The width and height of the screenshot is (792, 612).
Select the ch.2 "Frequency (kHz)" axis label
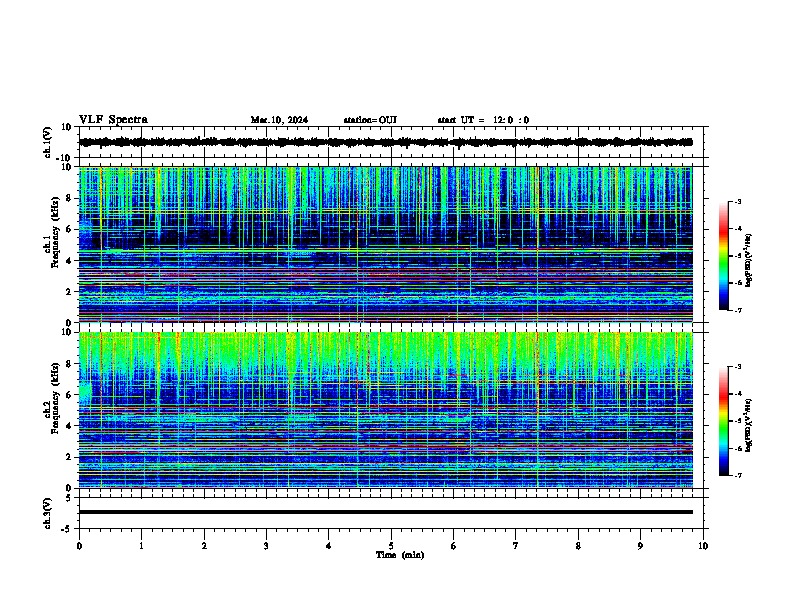pos(55,398)
